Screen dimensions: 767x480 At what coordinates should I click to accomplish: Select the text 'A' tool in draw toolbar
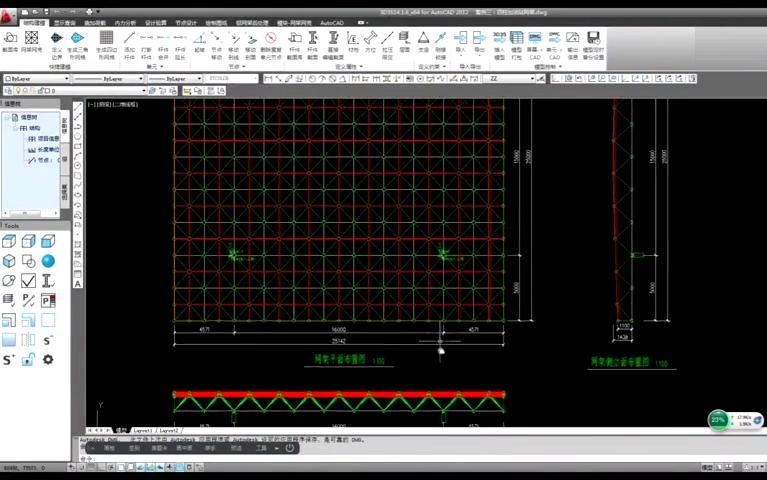(x=78, y=283)
